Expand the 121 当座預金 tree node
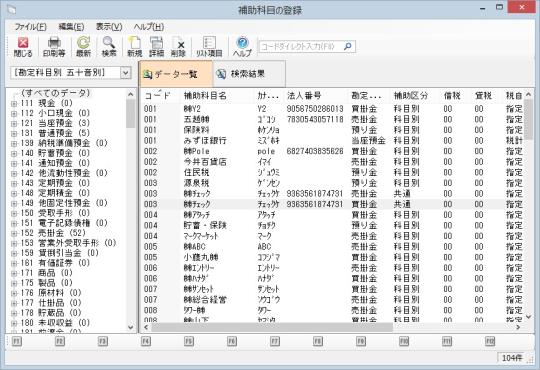Viewport: 540px width, 370px height. pos(14,124)
